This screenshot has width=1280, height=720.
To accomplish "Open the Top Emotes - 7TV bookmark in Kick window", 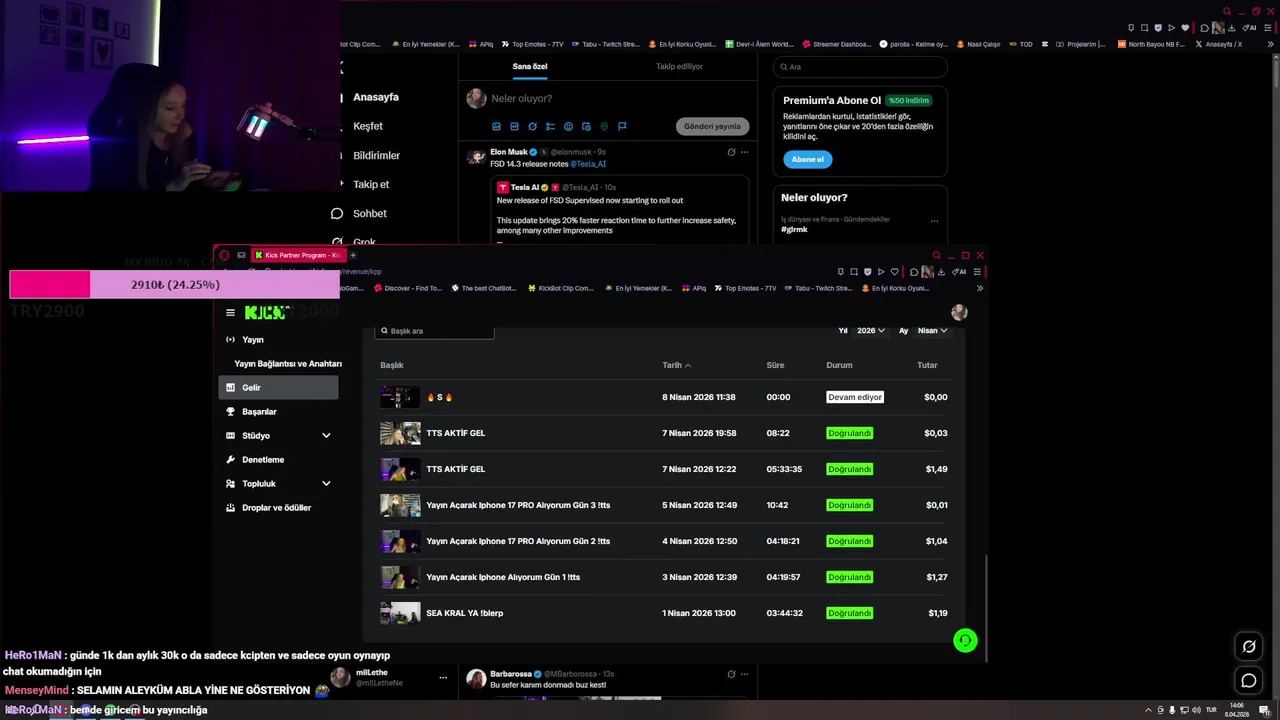I will 745,288.
